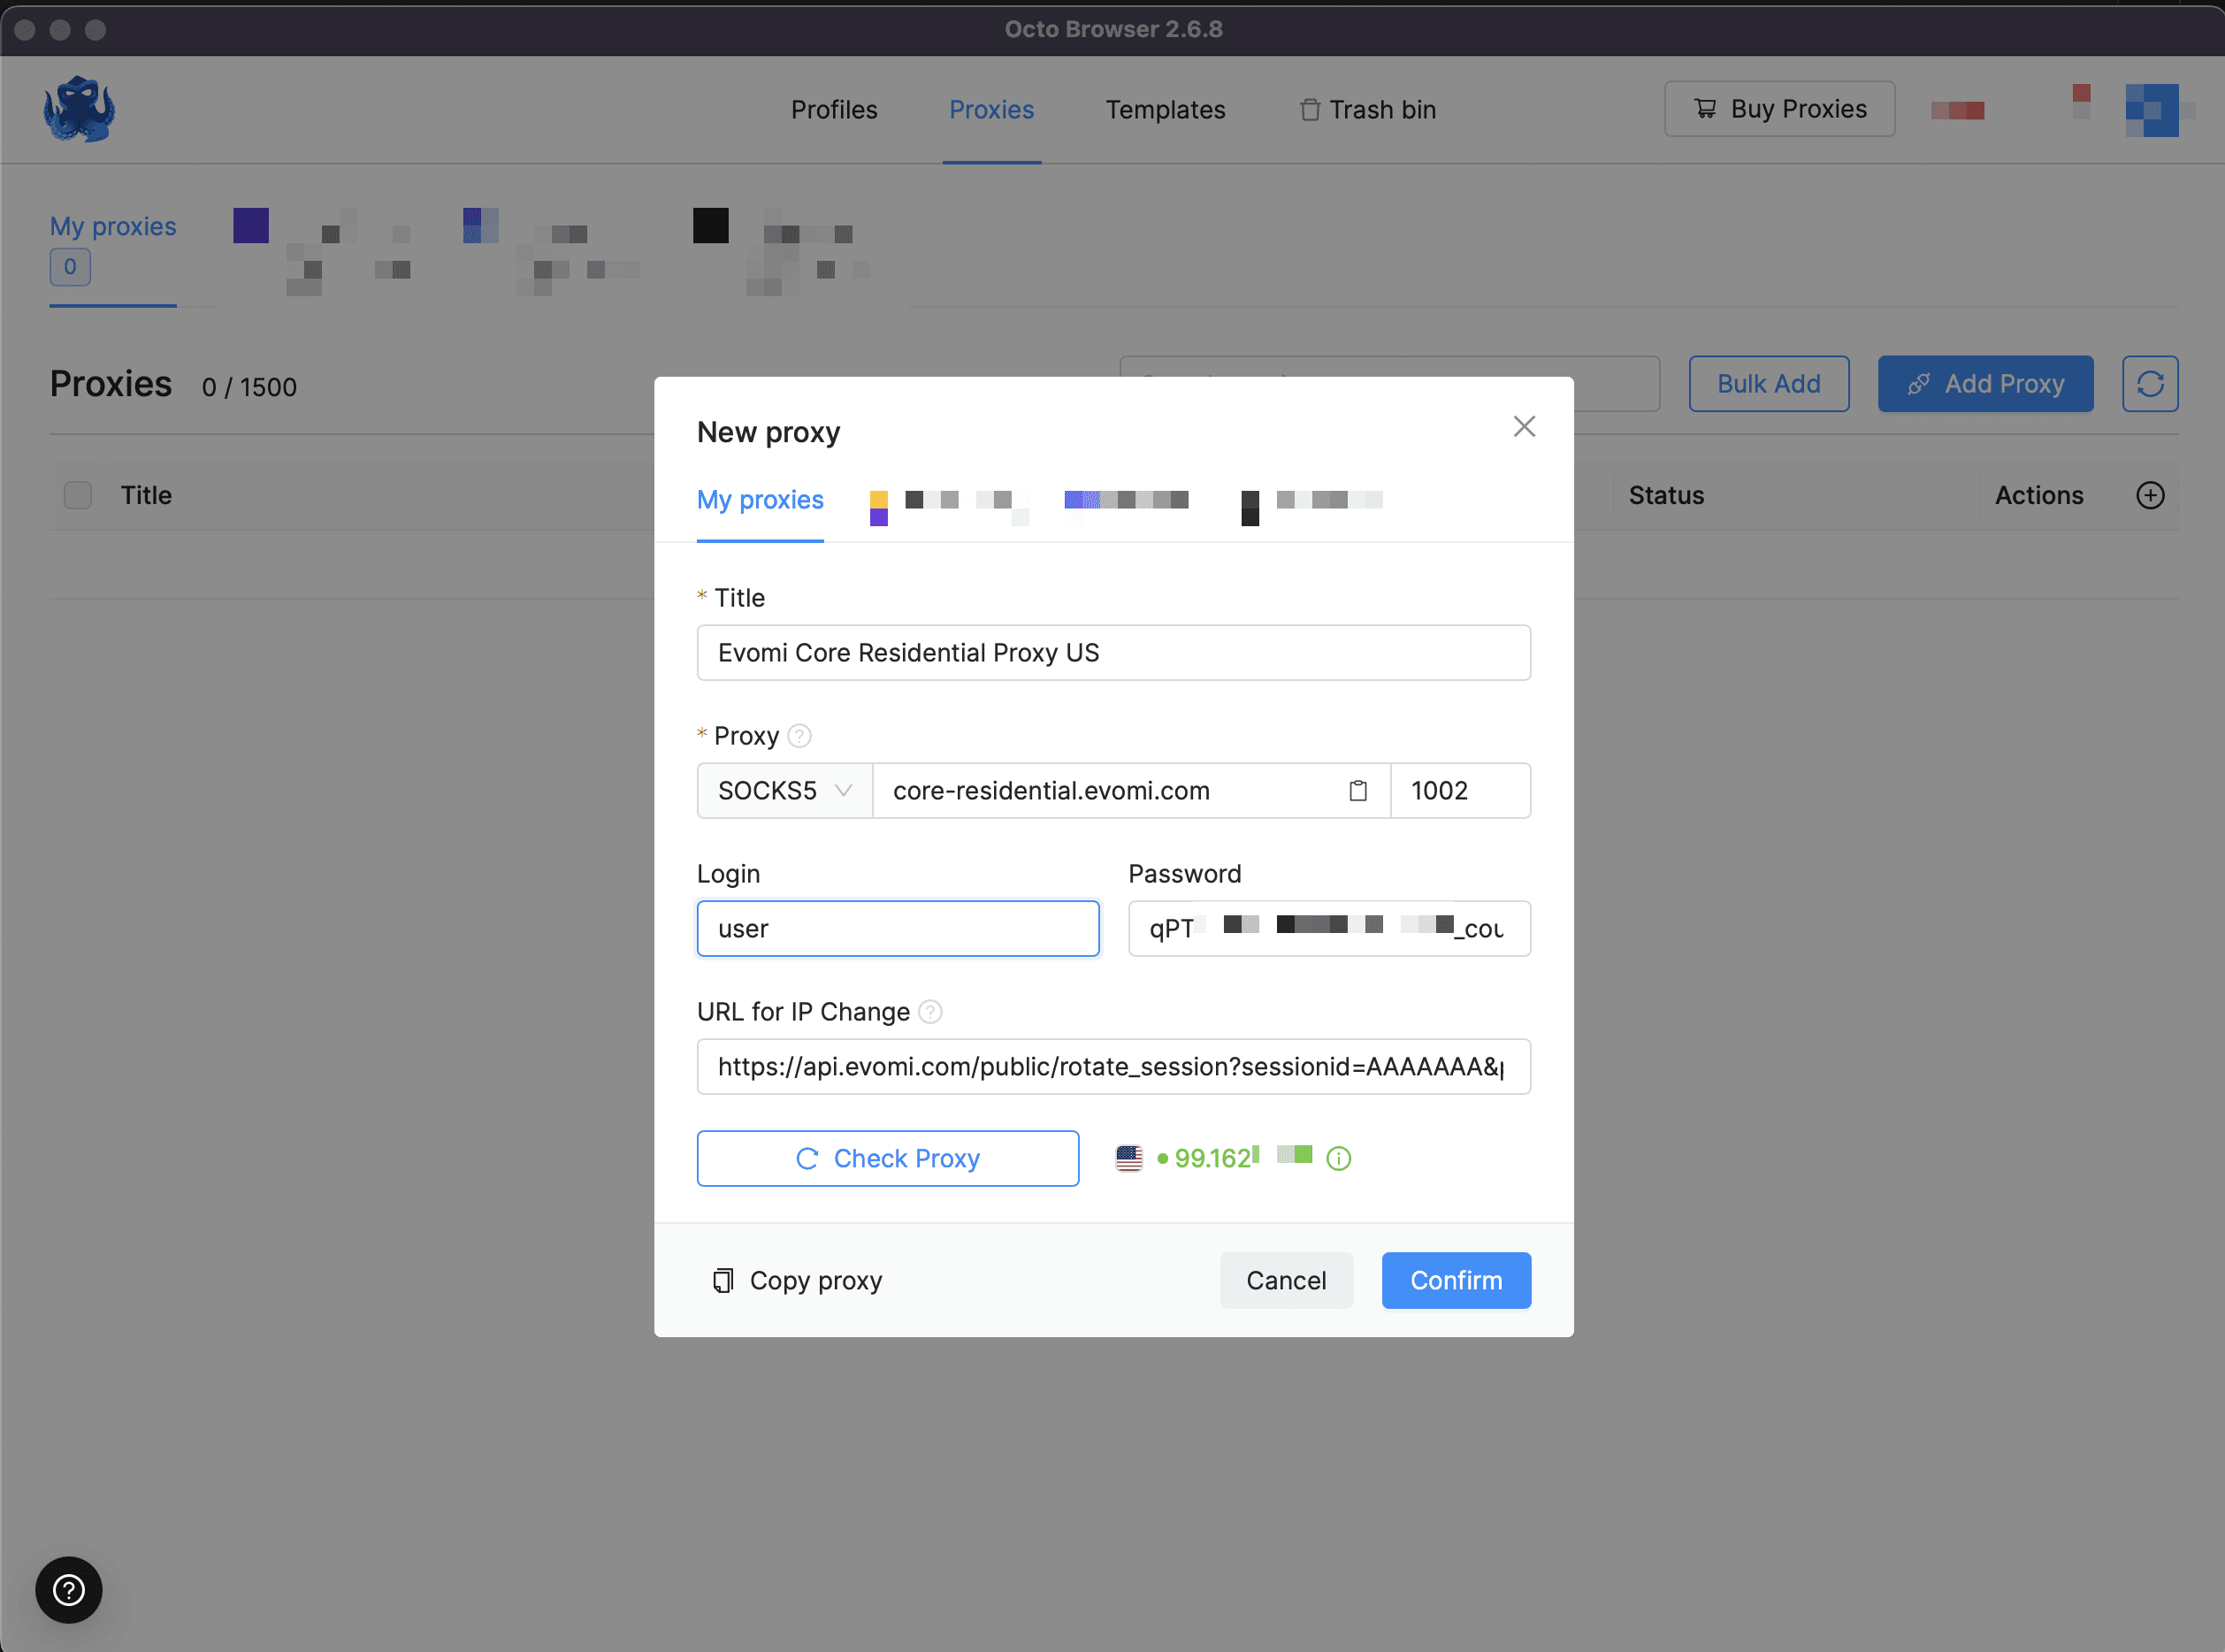Click the Bulk Add button
The height and width of the screenshot is (1652, 2225).
[x=1768, y=384]
